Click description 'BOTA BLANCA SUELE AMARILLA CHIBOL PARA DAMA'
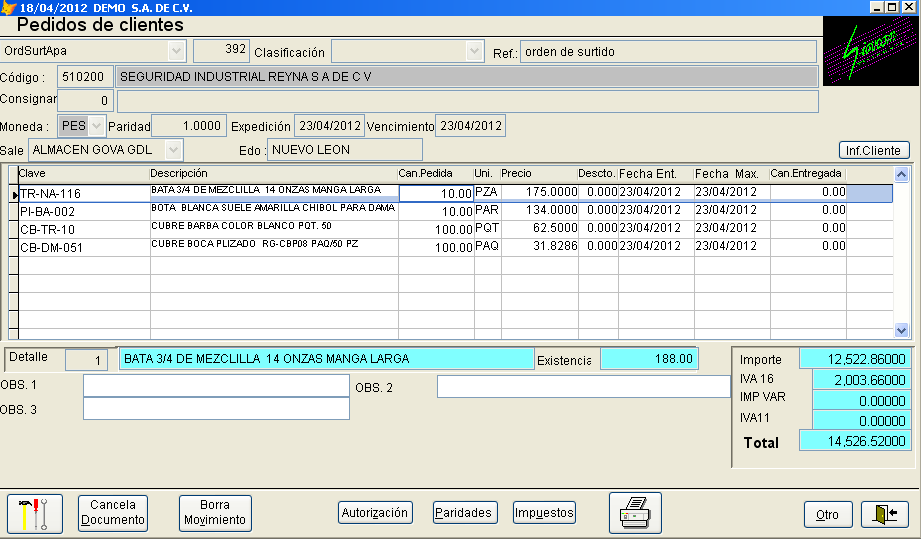 273,208
